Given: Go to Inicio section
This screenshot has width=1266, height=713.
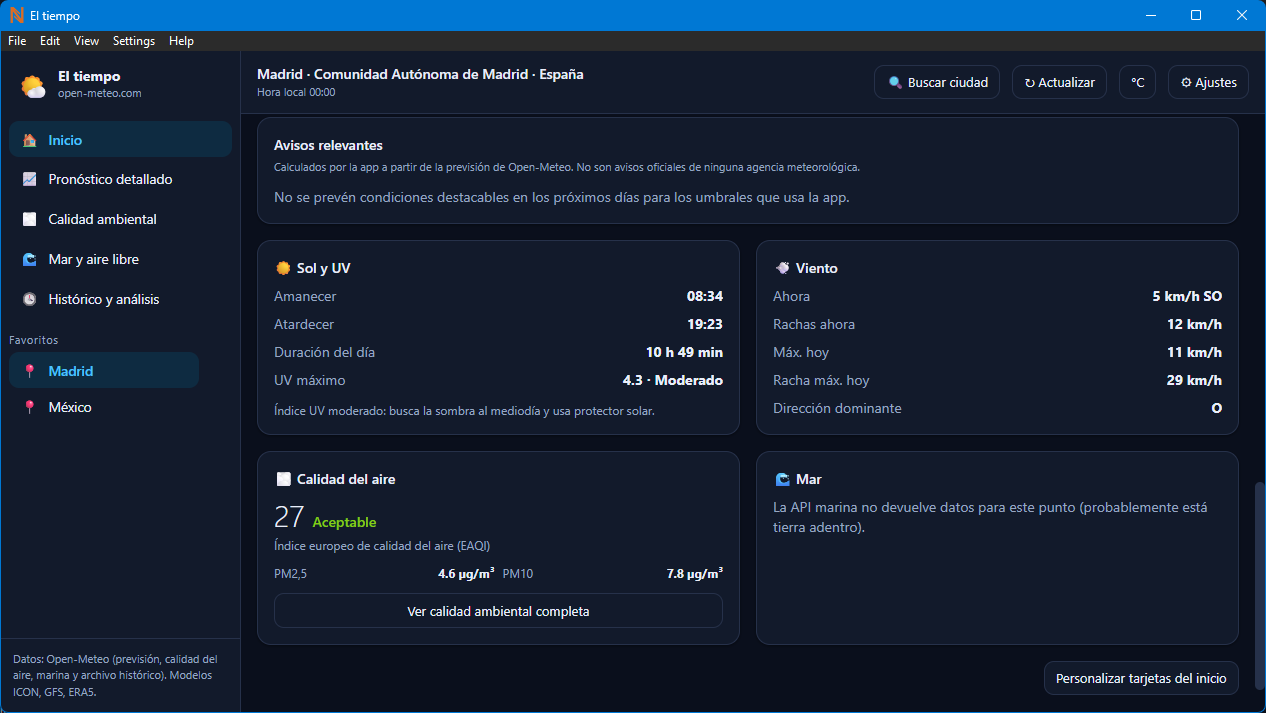Looking at the screenshot, I should point(121,140).
